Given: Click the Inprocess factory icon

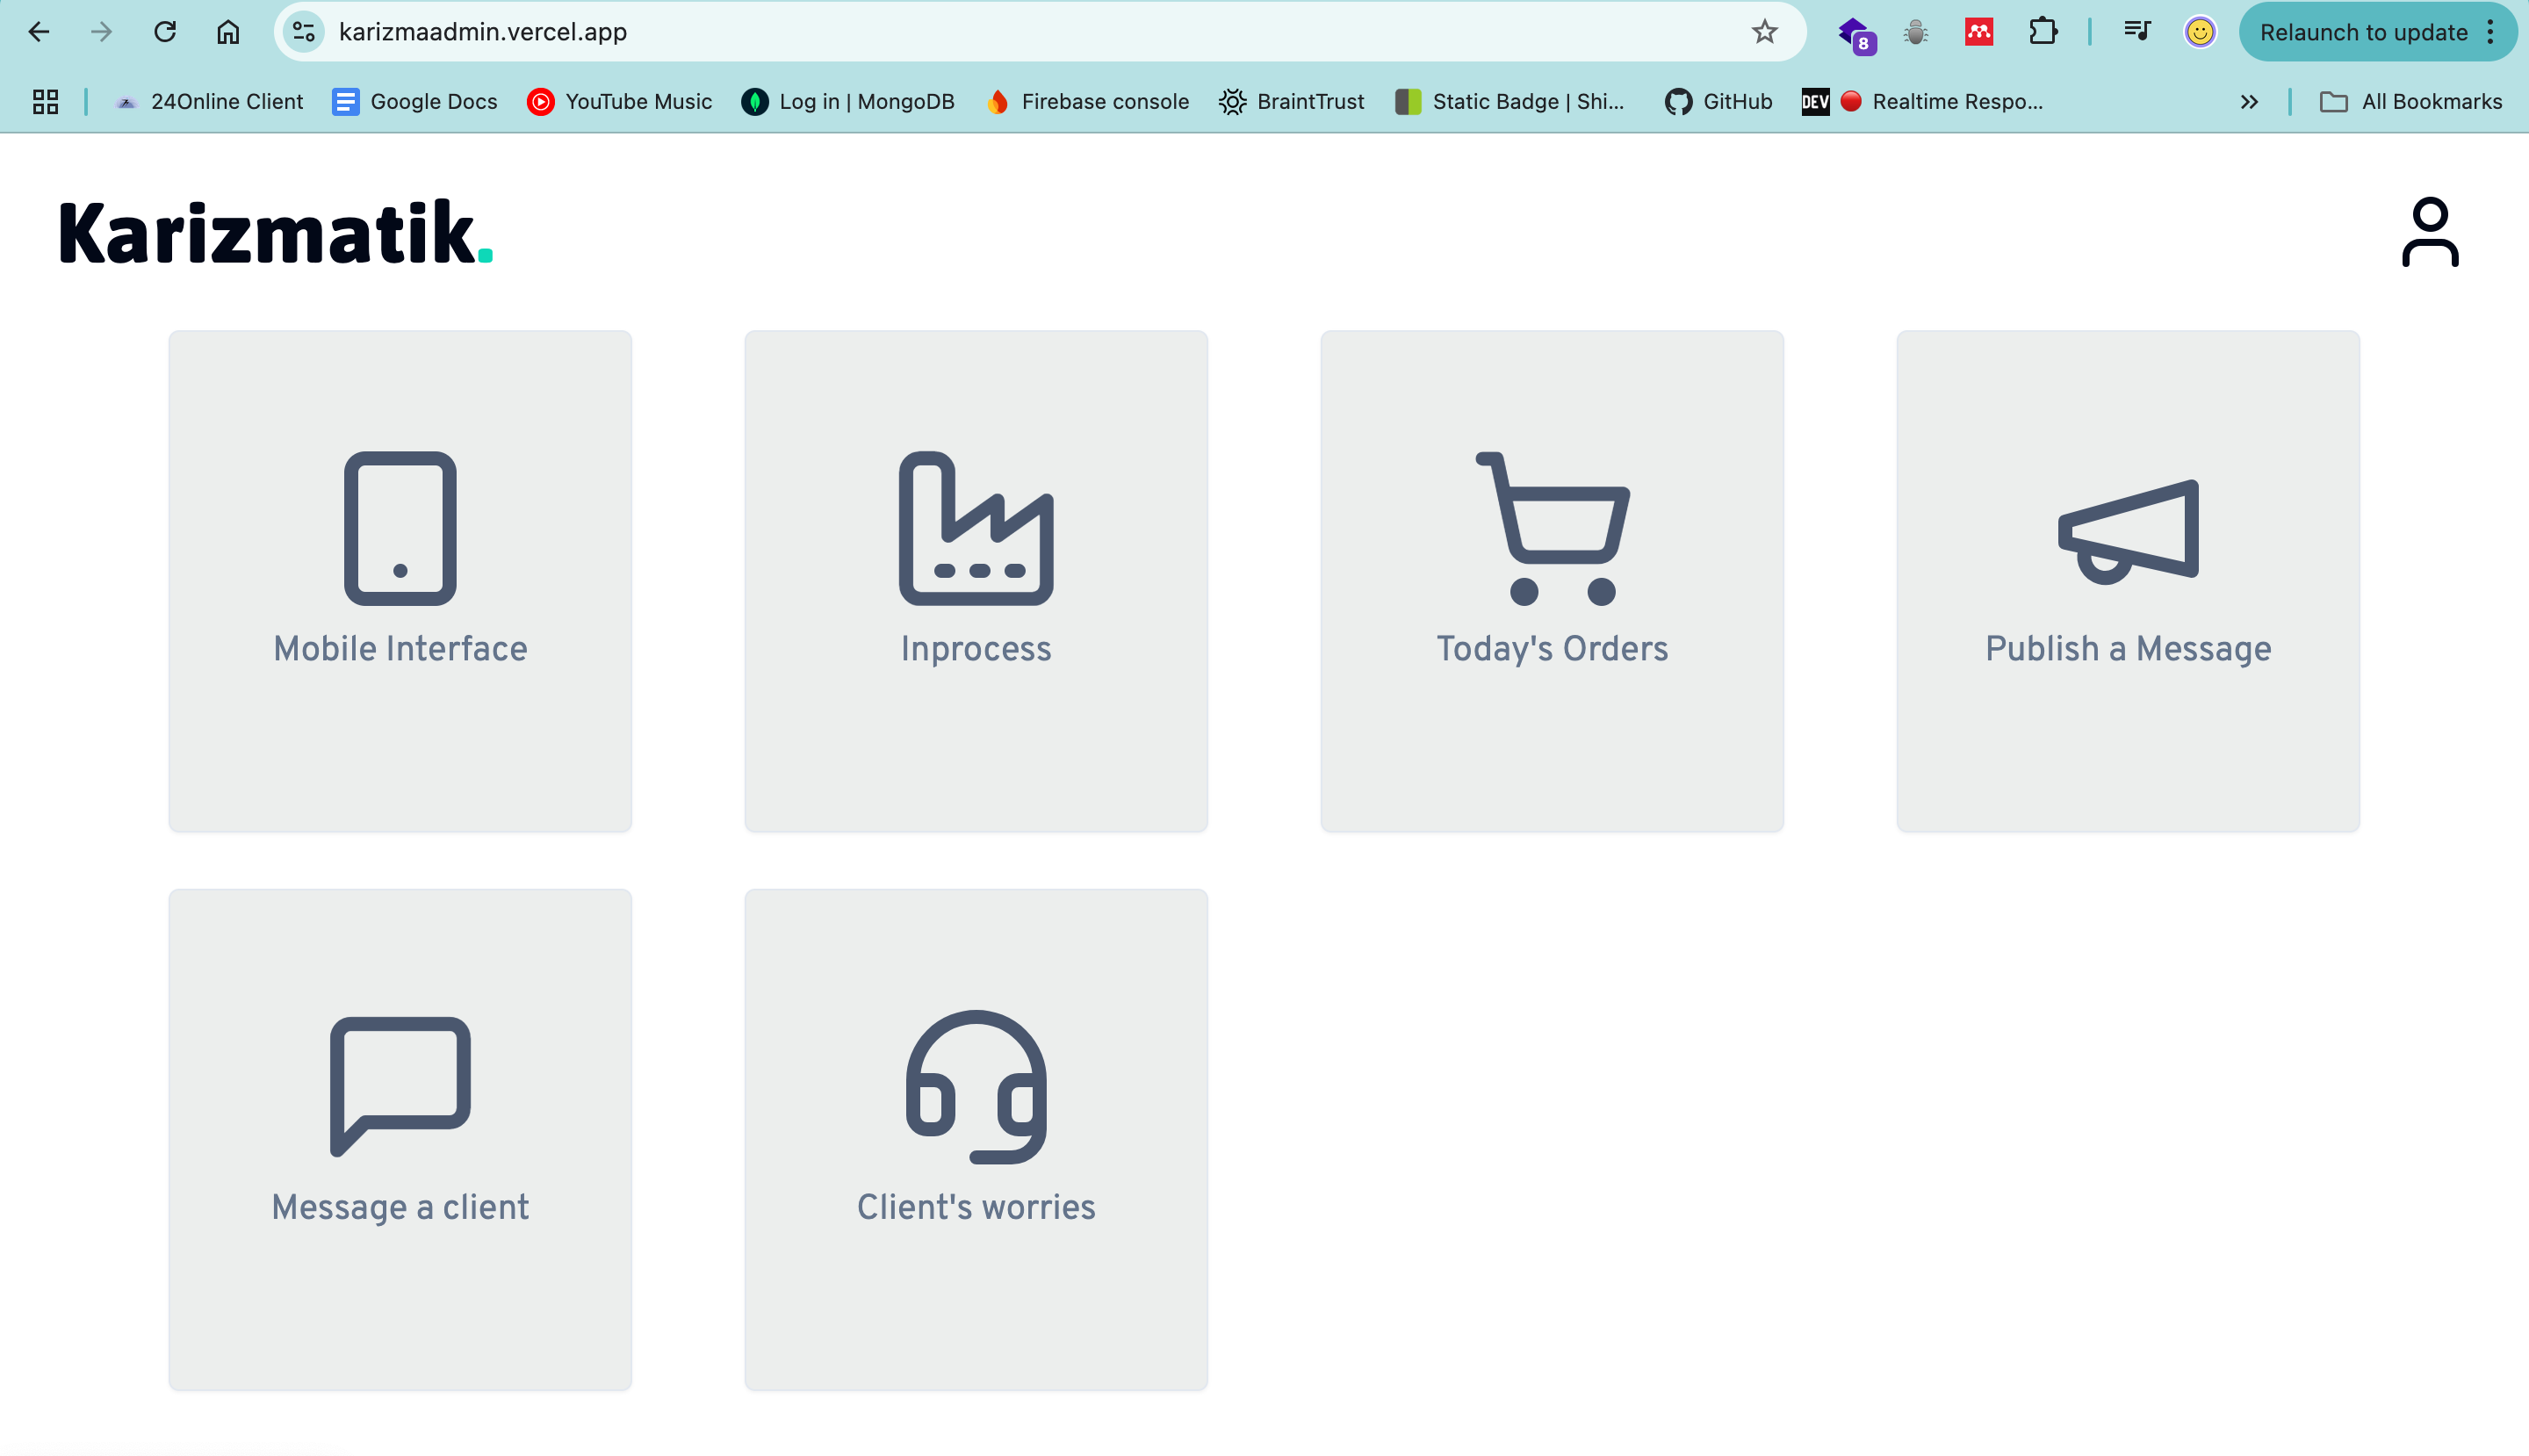Looking at the screenshot, I should pyautogui.click(x=975, y=528).
